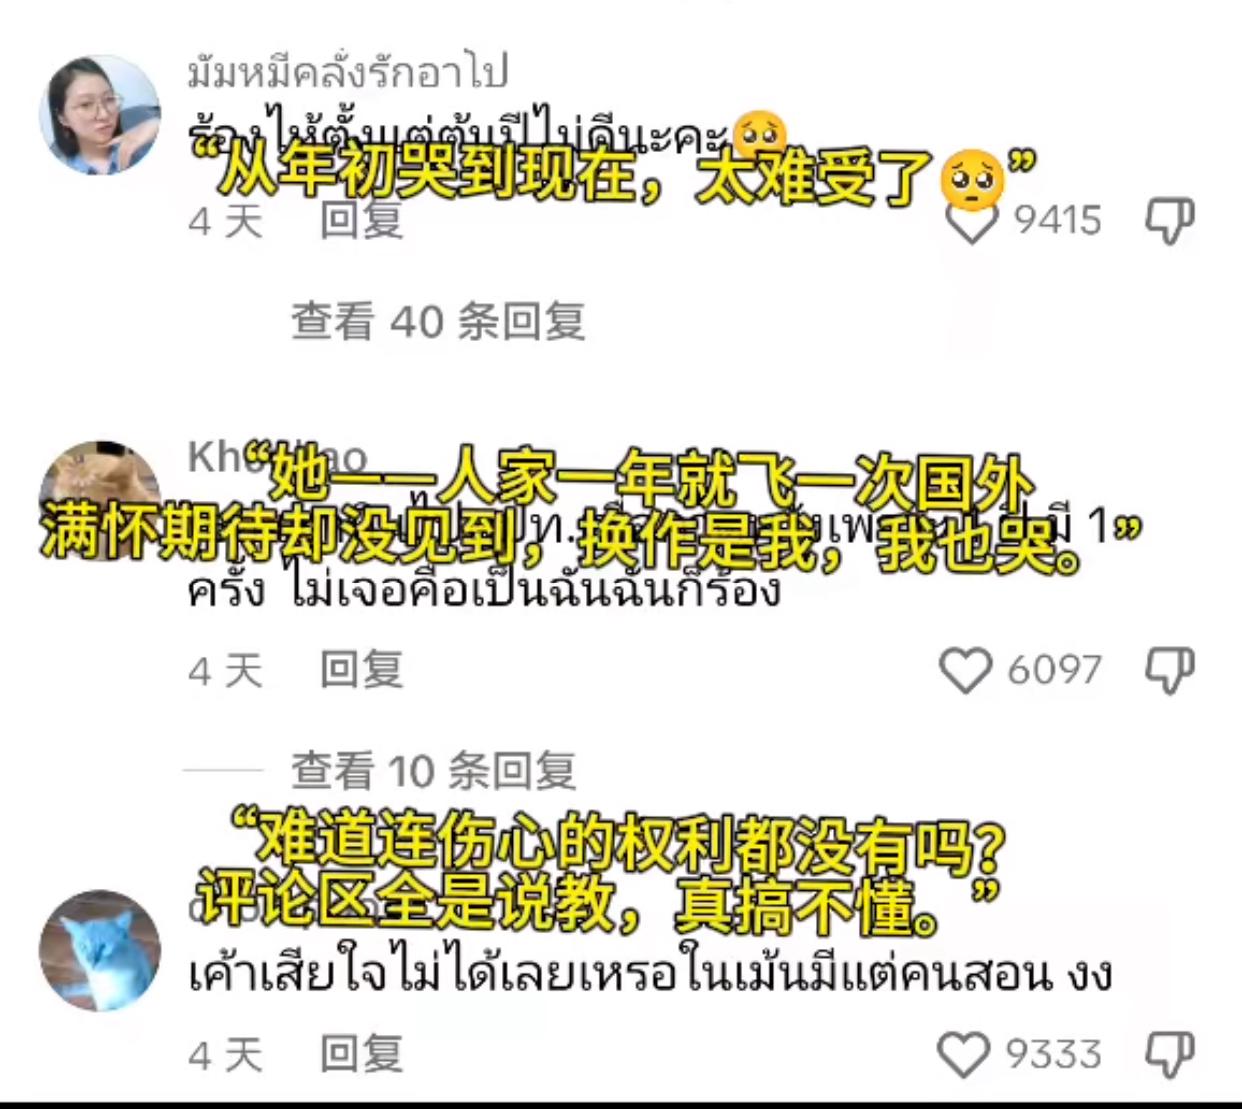Expand 查看 10 条回复 replies
This screenshot has height=1109, width=1242.
point(434,770)
